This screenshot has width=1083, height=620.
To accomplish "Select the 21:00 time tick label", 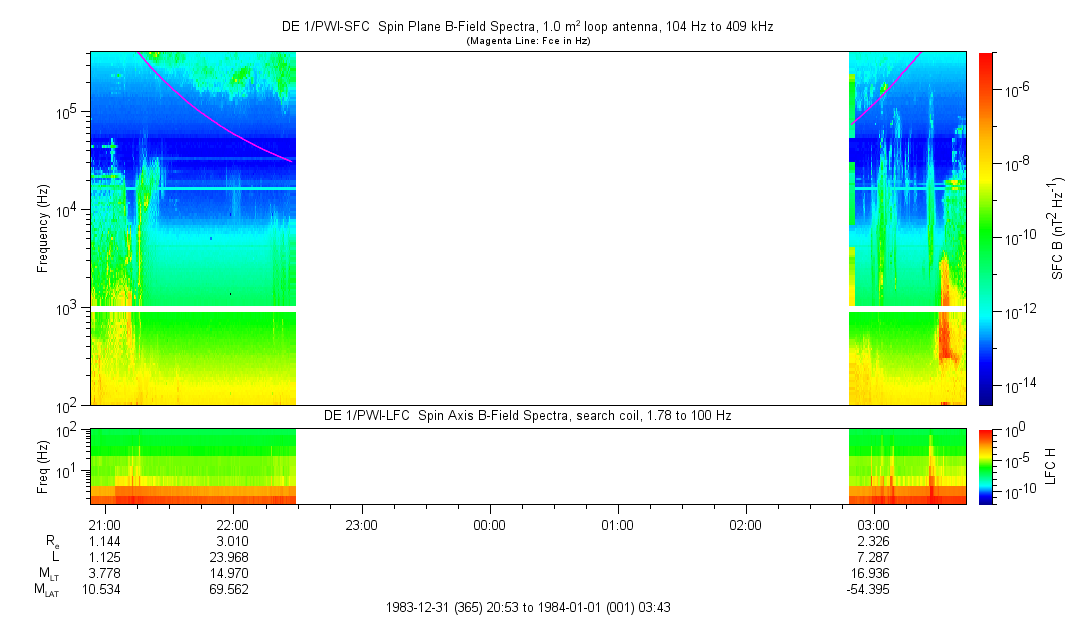I will click(x=105, y=524).
